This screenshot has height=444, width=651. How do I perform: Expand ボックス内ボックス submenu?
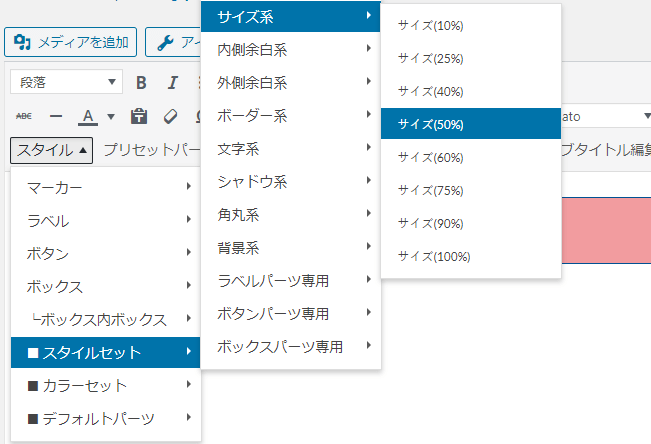coord(106,319)
